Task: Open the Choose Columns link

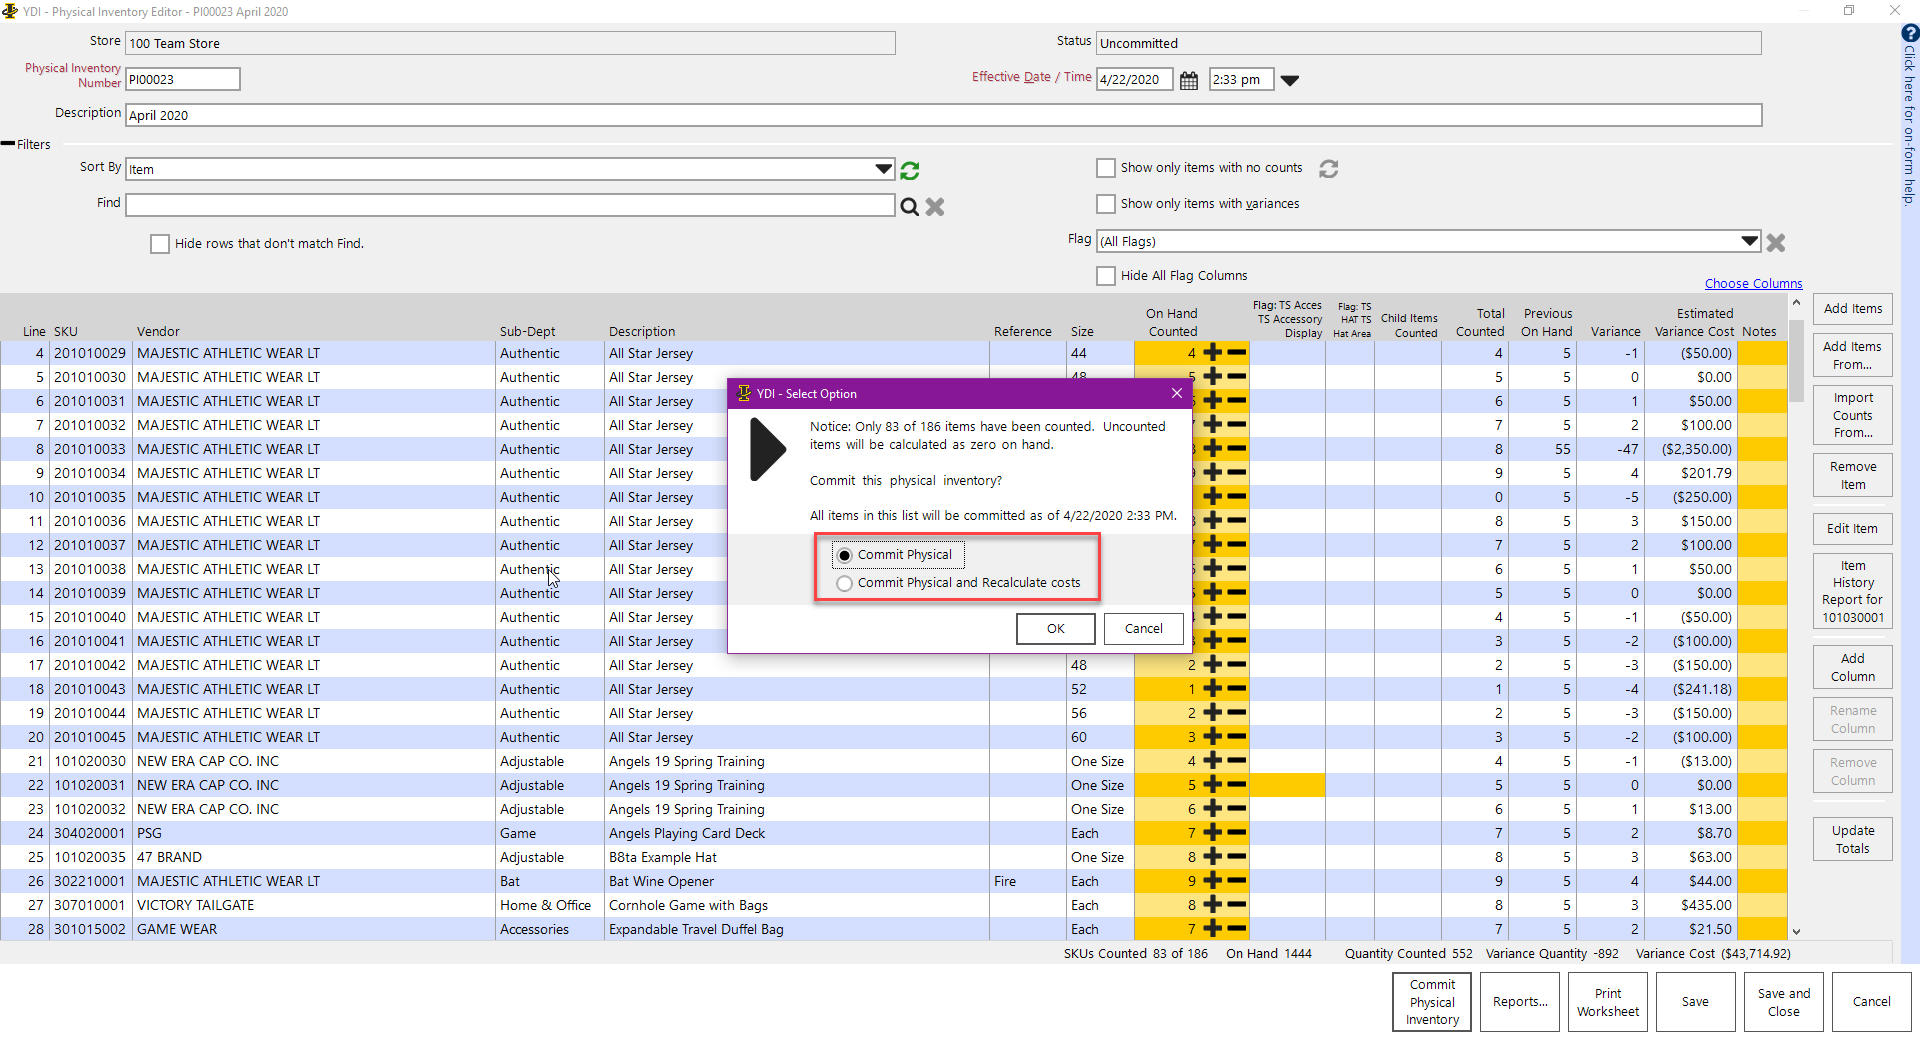Action: click(1753, 284)
